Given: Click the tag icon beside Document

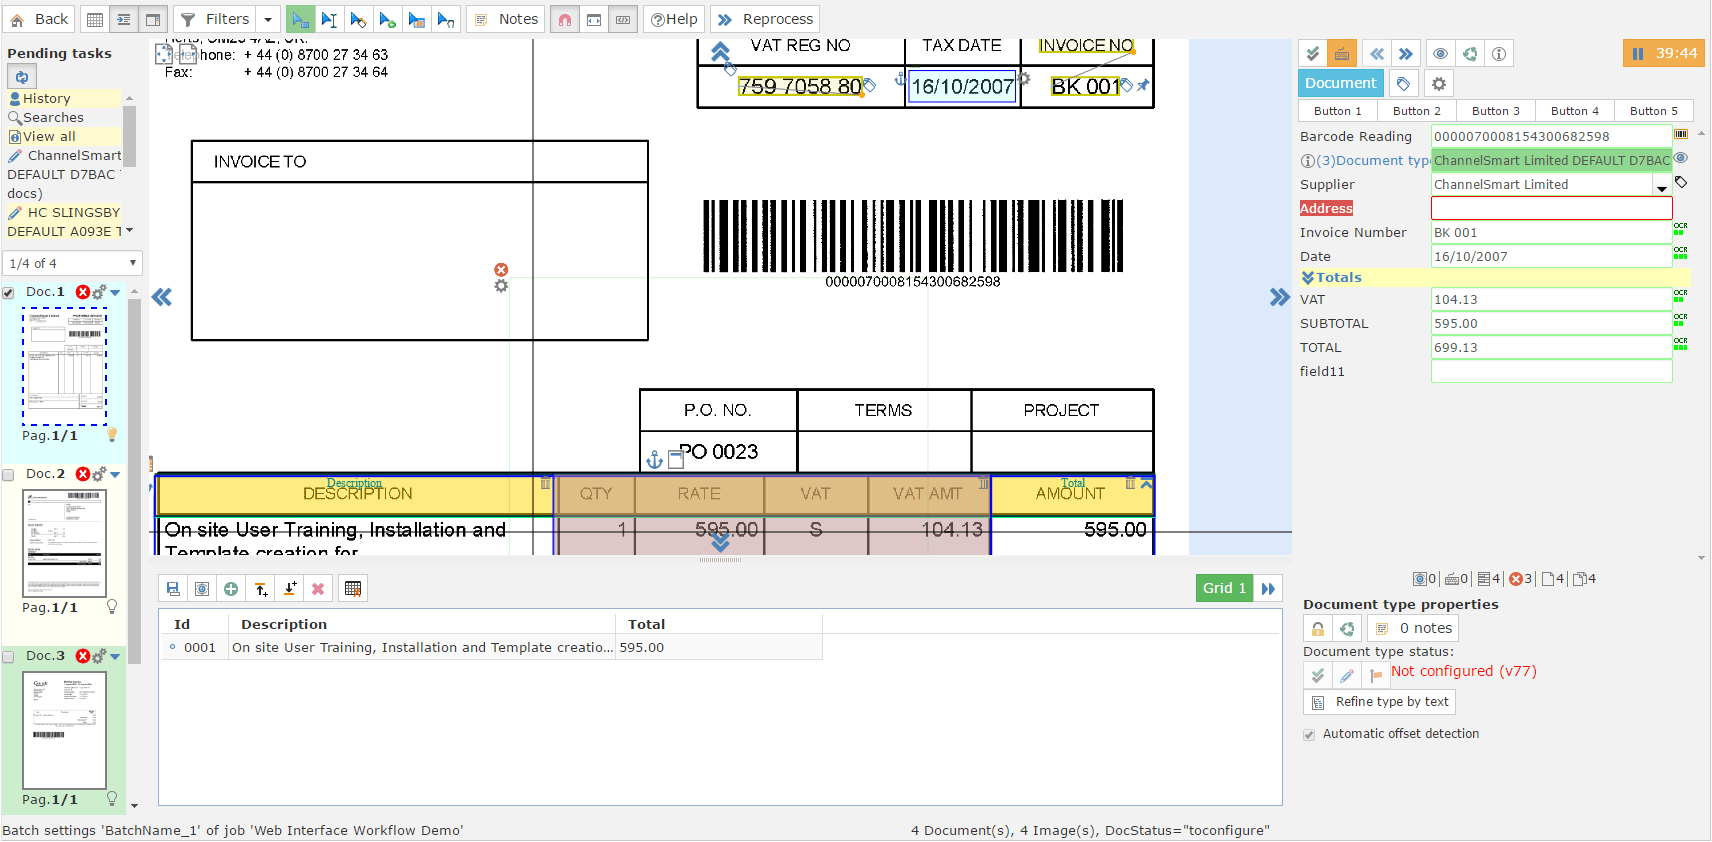Looking at the screenshot, I should [1403, 84].
